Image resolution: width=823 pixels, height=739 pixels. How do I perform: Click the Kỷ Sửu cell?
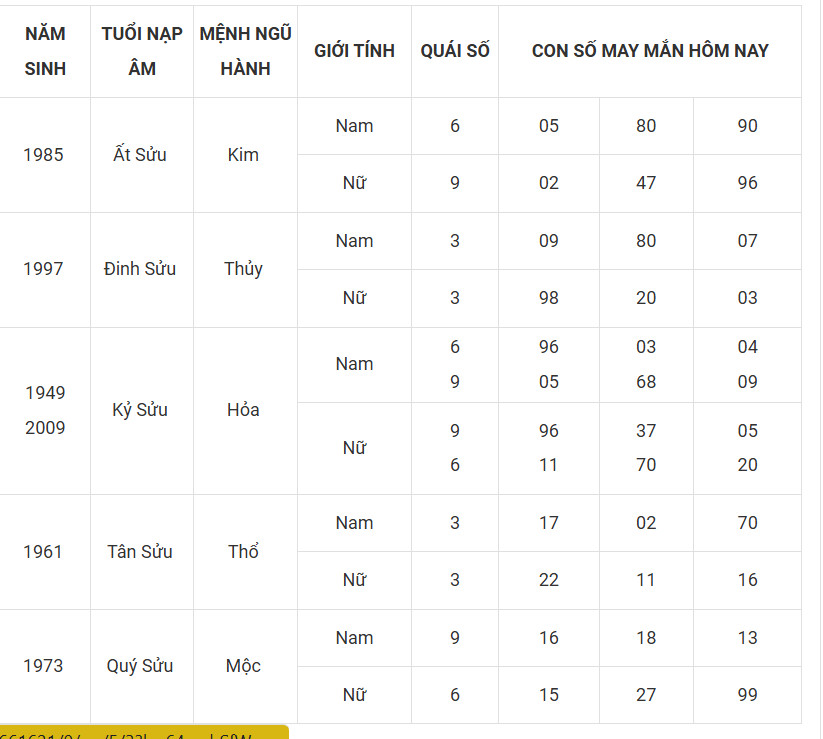140,410
